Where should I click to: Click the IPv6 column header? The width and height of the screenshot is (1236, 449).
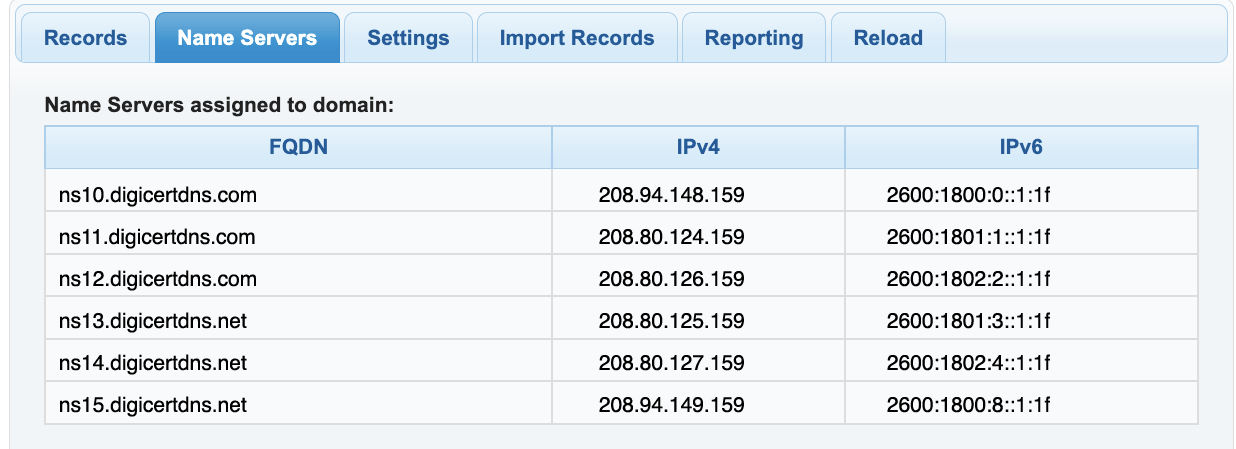pos(1021,148)
